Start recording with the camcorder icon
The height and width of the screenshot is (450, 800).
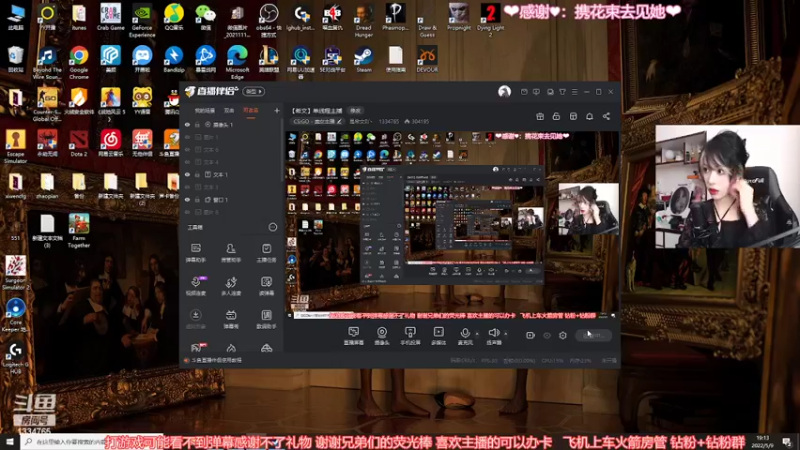coord(530,335)
